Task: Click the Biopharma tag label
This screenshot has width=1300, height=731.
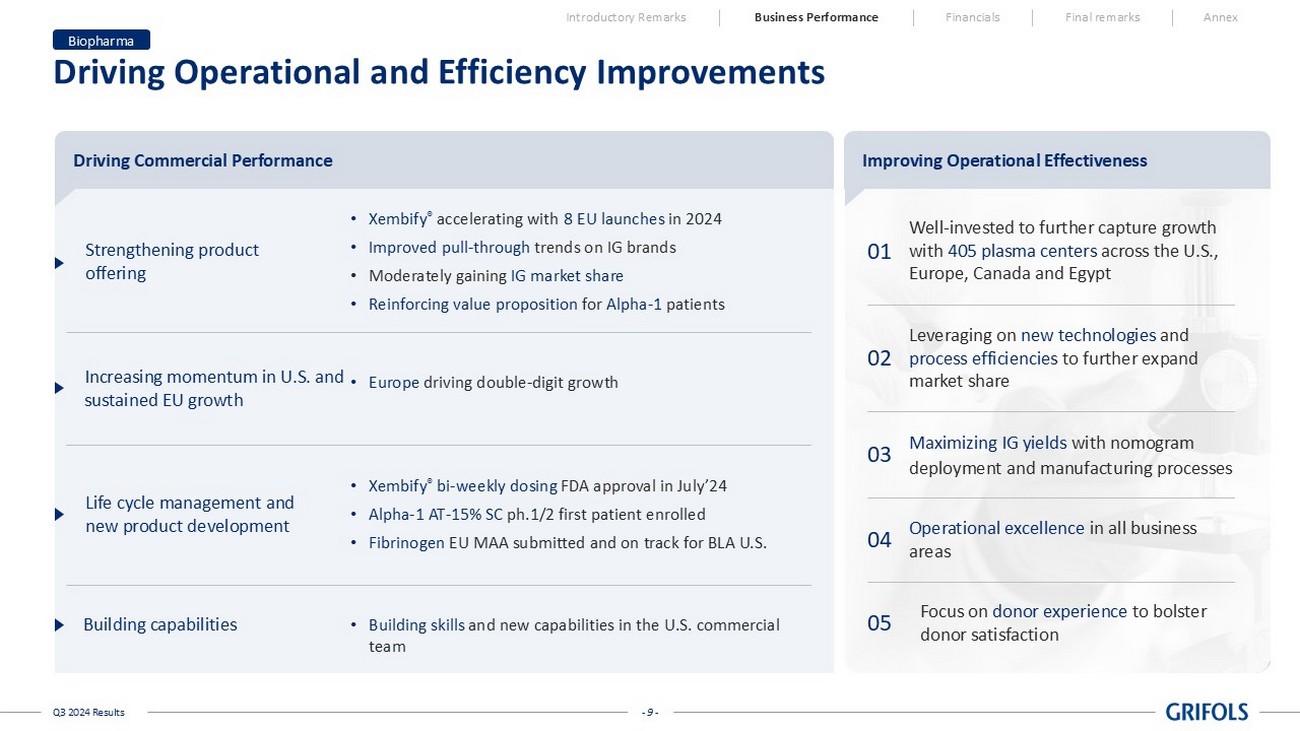Action: point(101,40)
